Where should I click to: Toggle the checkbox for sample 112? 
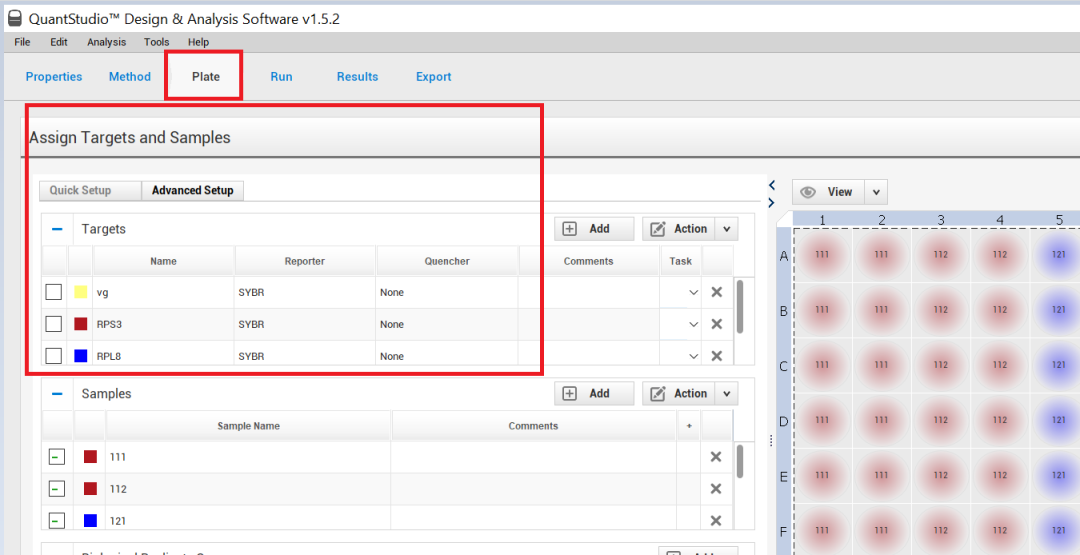coord(56,489)
